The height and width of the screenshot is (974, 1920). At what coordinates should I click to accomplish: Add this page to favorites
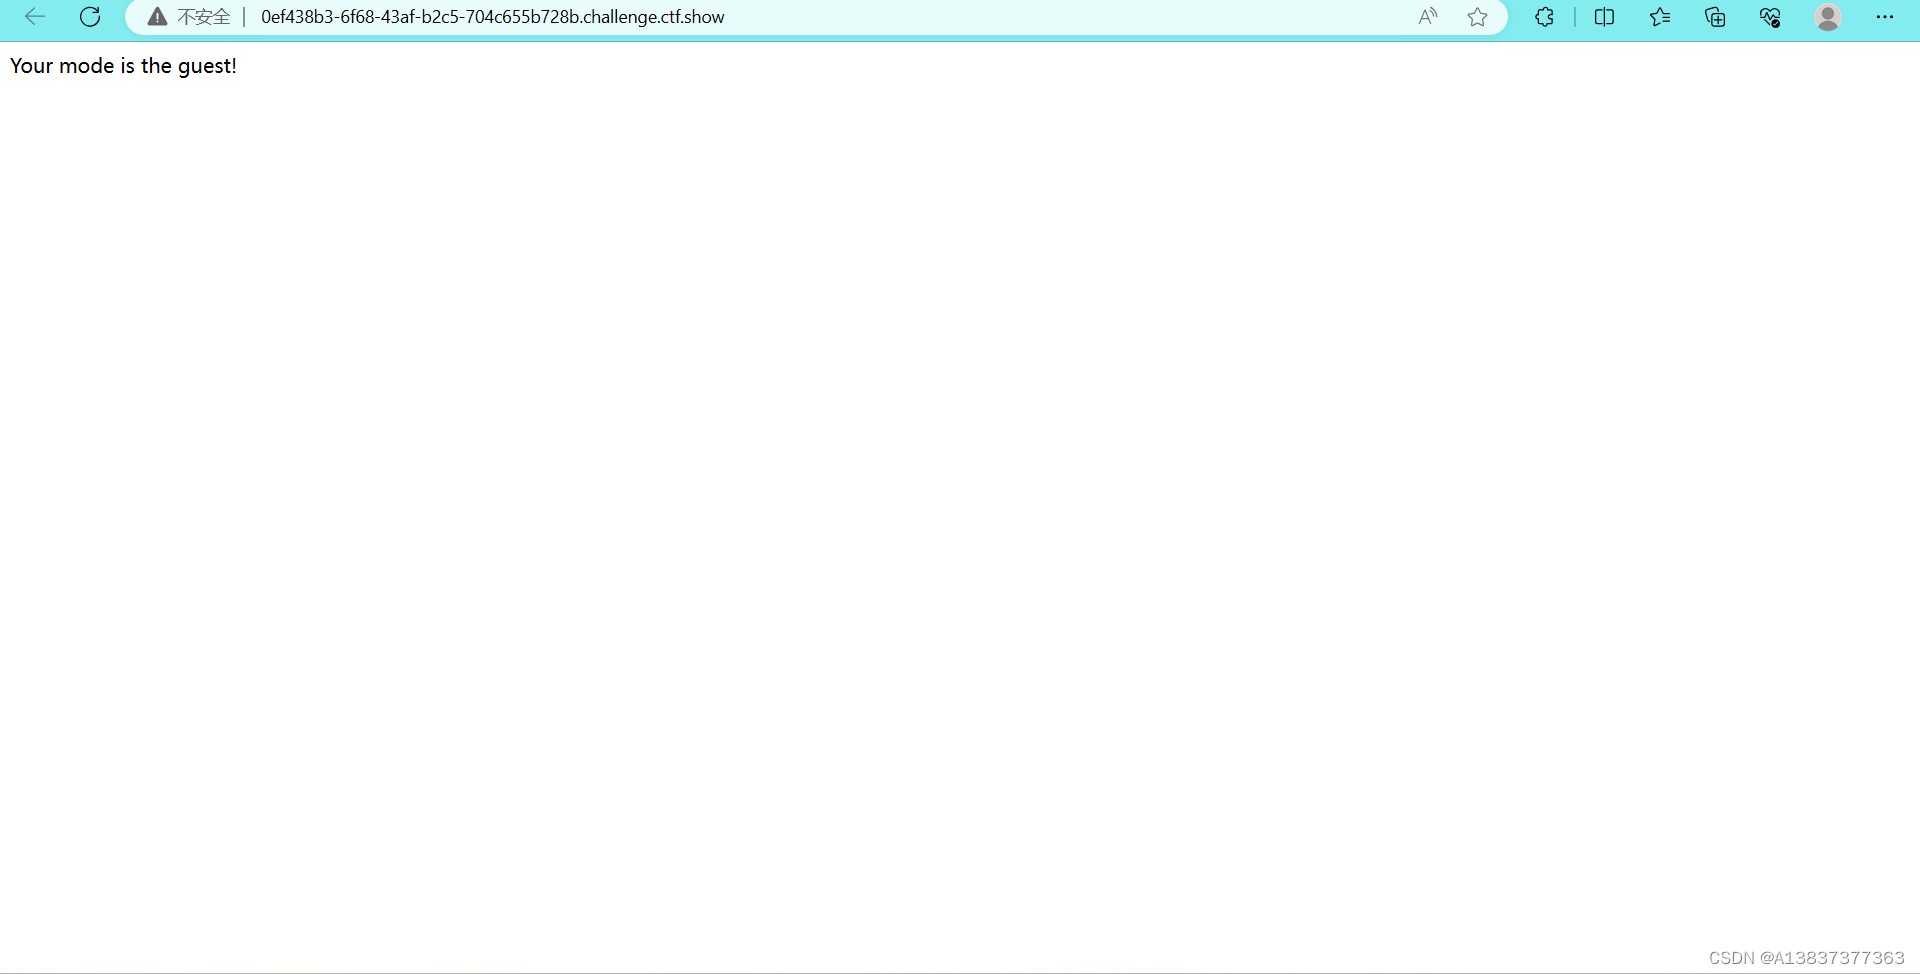coord(1477,17)
